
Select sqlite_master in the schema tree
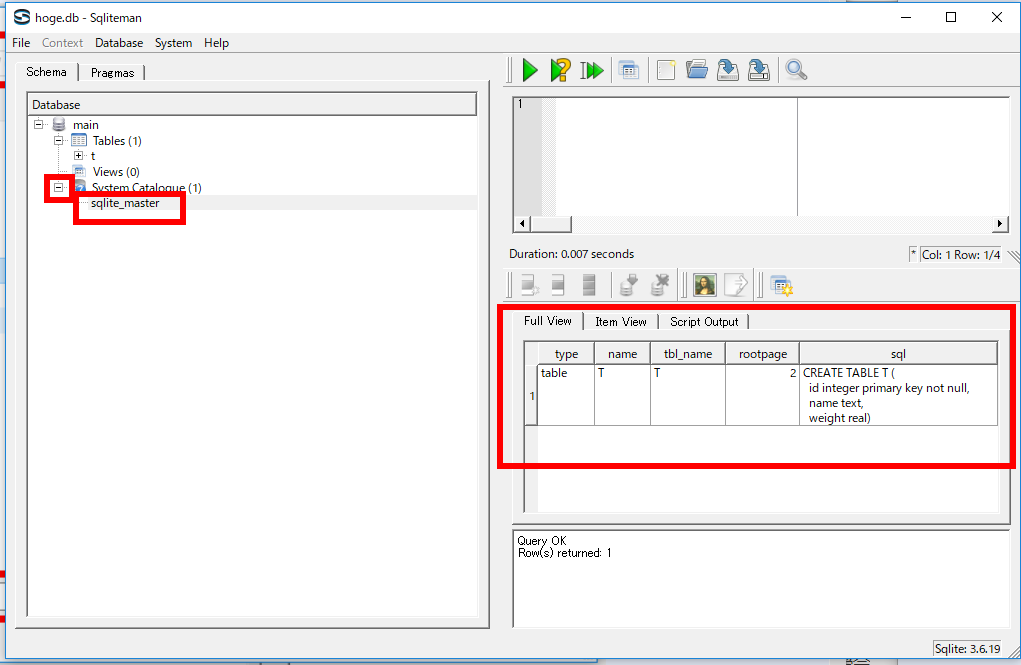point(125,203)
